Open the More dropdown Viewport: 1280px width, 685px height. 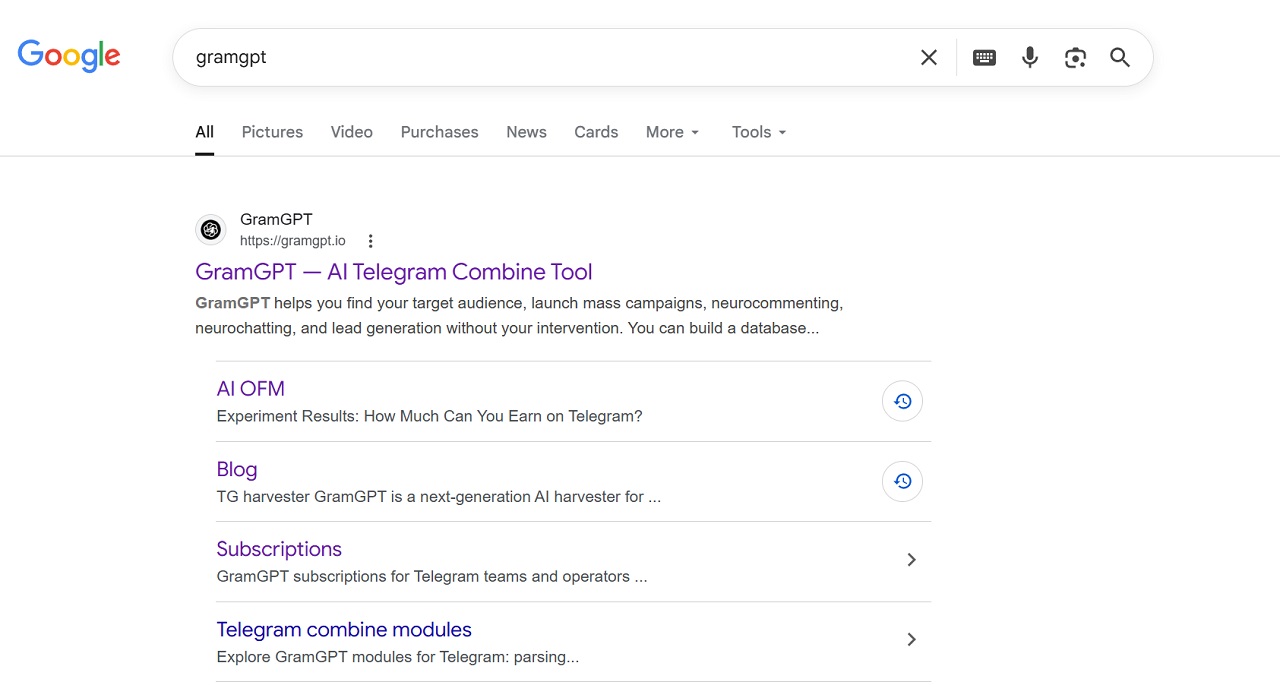pos(672,132)
